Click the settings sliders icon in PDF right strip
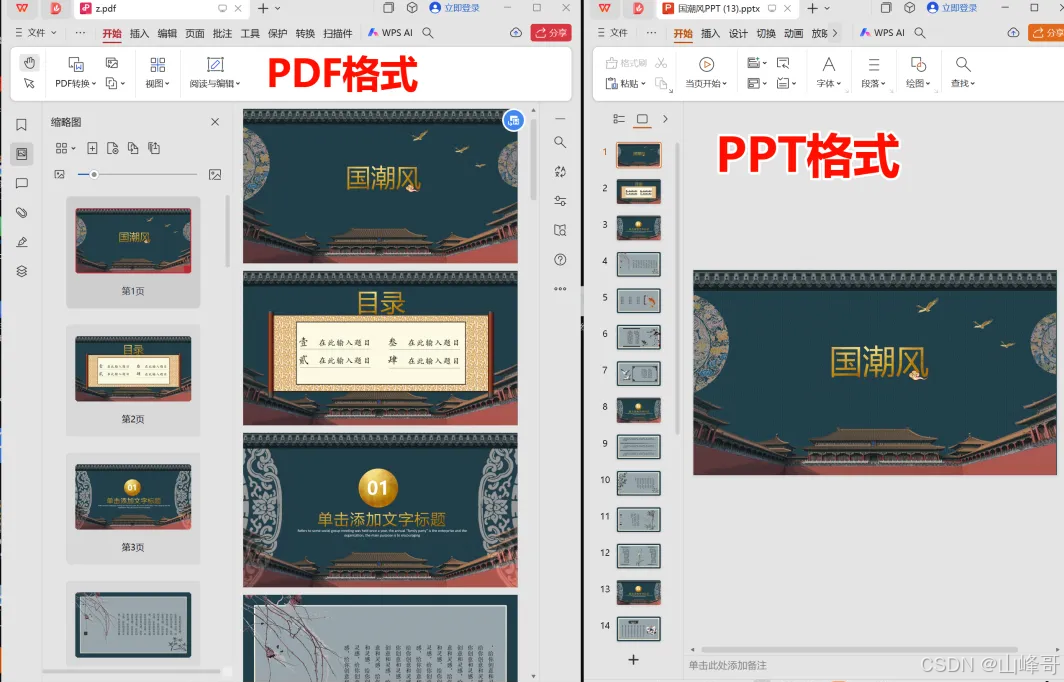The image size is (1064, 682). 560,201
